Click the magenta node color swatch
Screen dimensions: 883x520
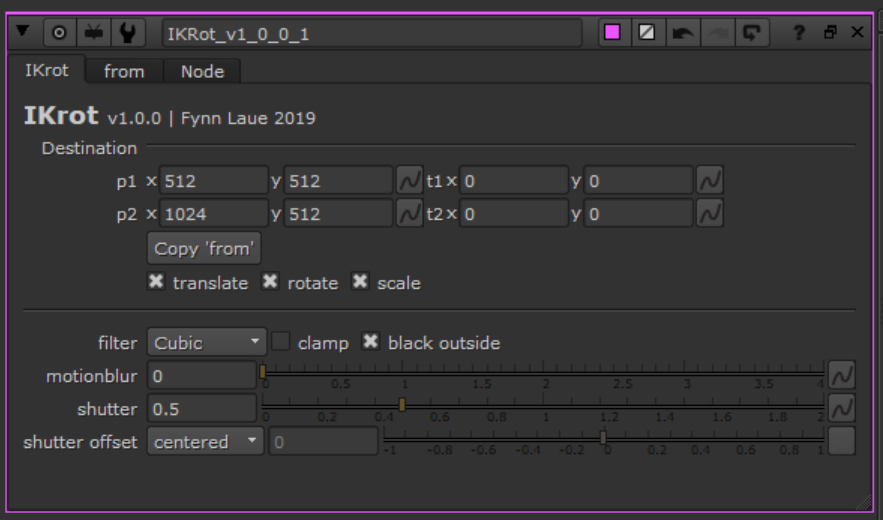tap(613, 33)
